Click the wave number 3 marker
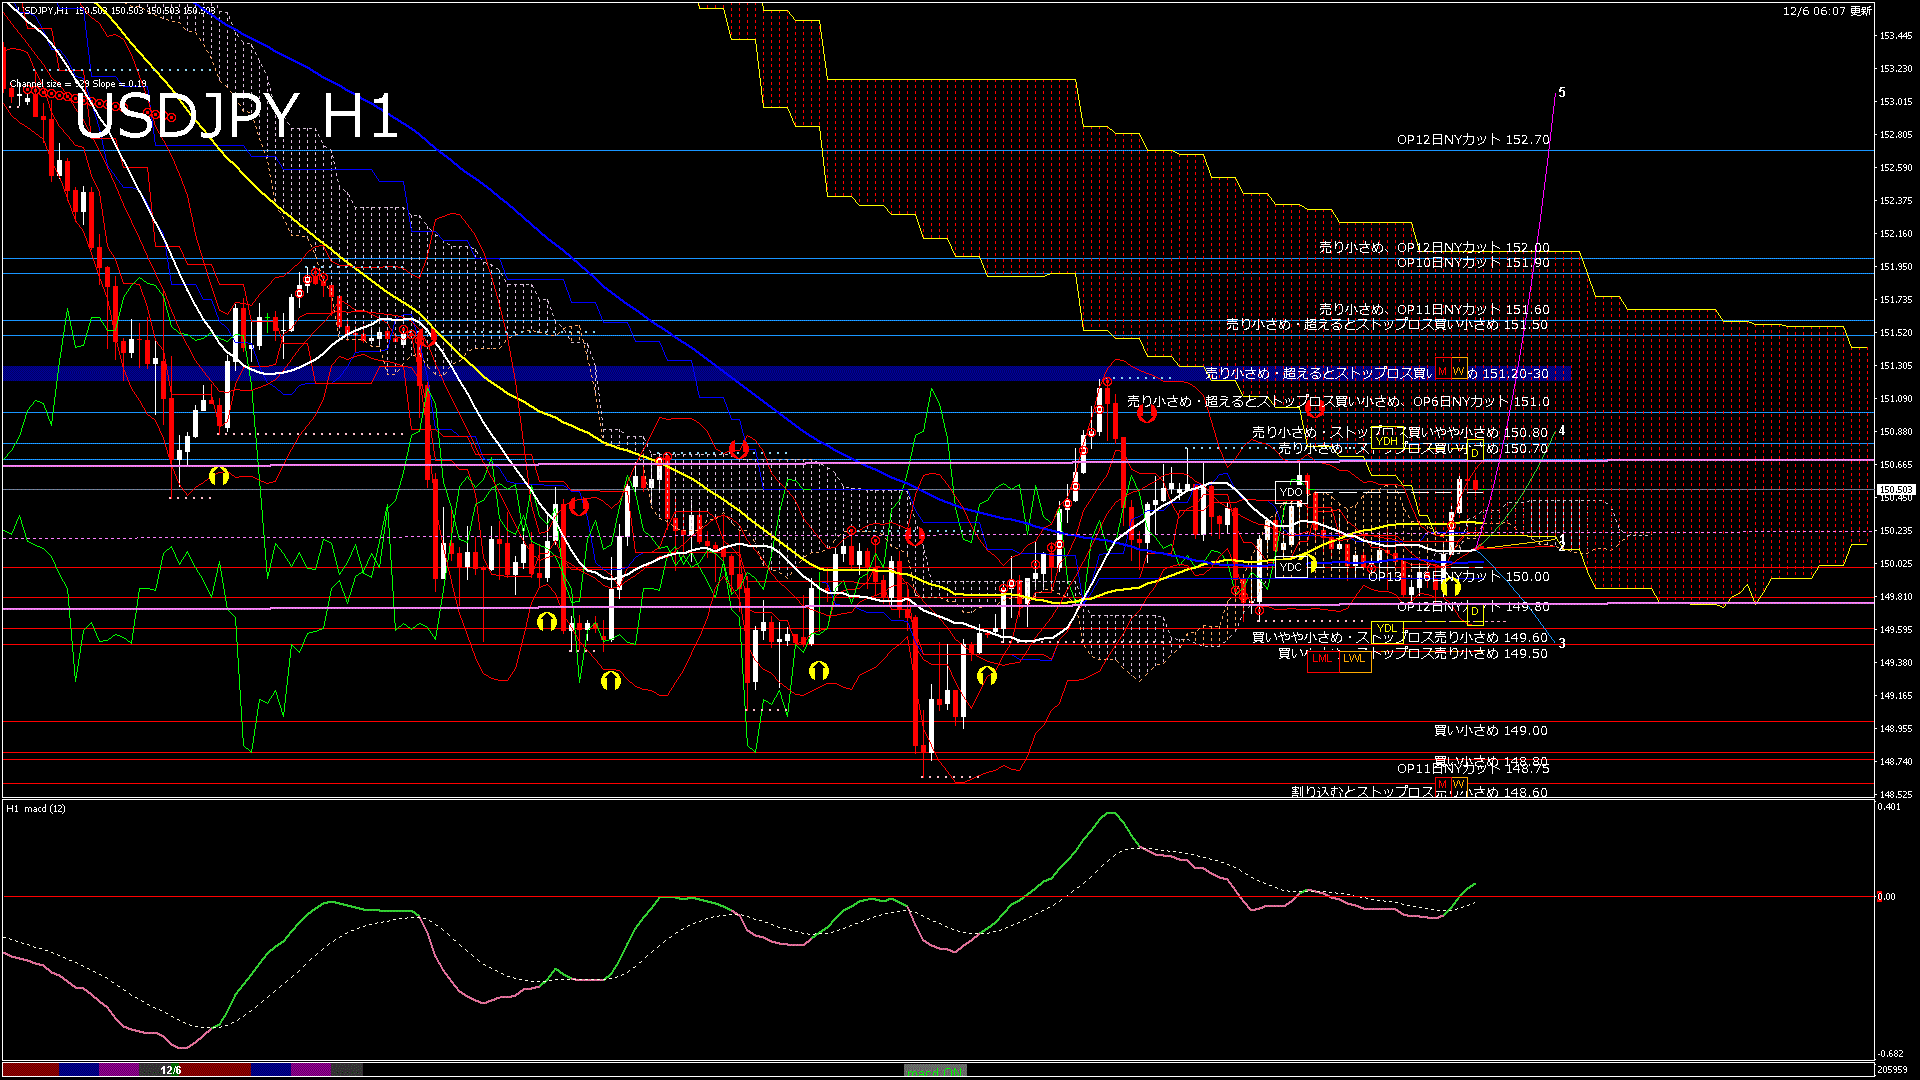Screen dimensions: 1920x1080 coord(1562,643)
